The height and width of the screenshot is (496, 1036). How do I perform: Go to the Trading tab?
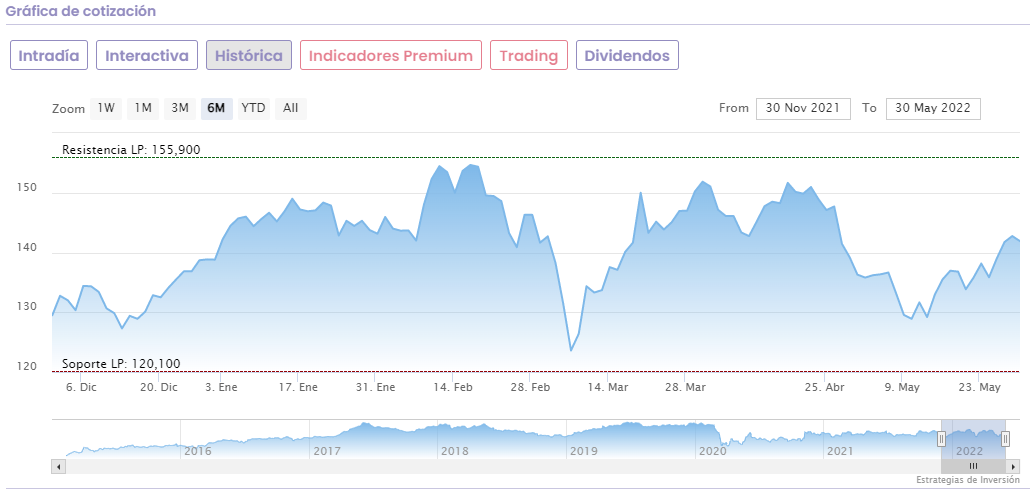pyautogui.click(x=529, y=55)
